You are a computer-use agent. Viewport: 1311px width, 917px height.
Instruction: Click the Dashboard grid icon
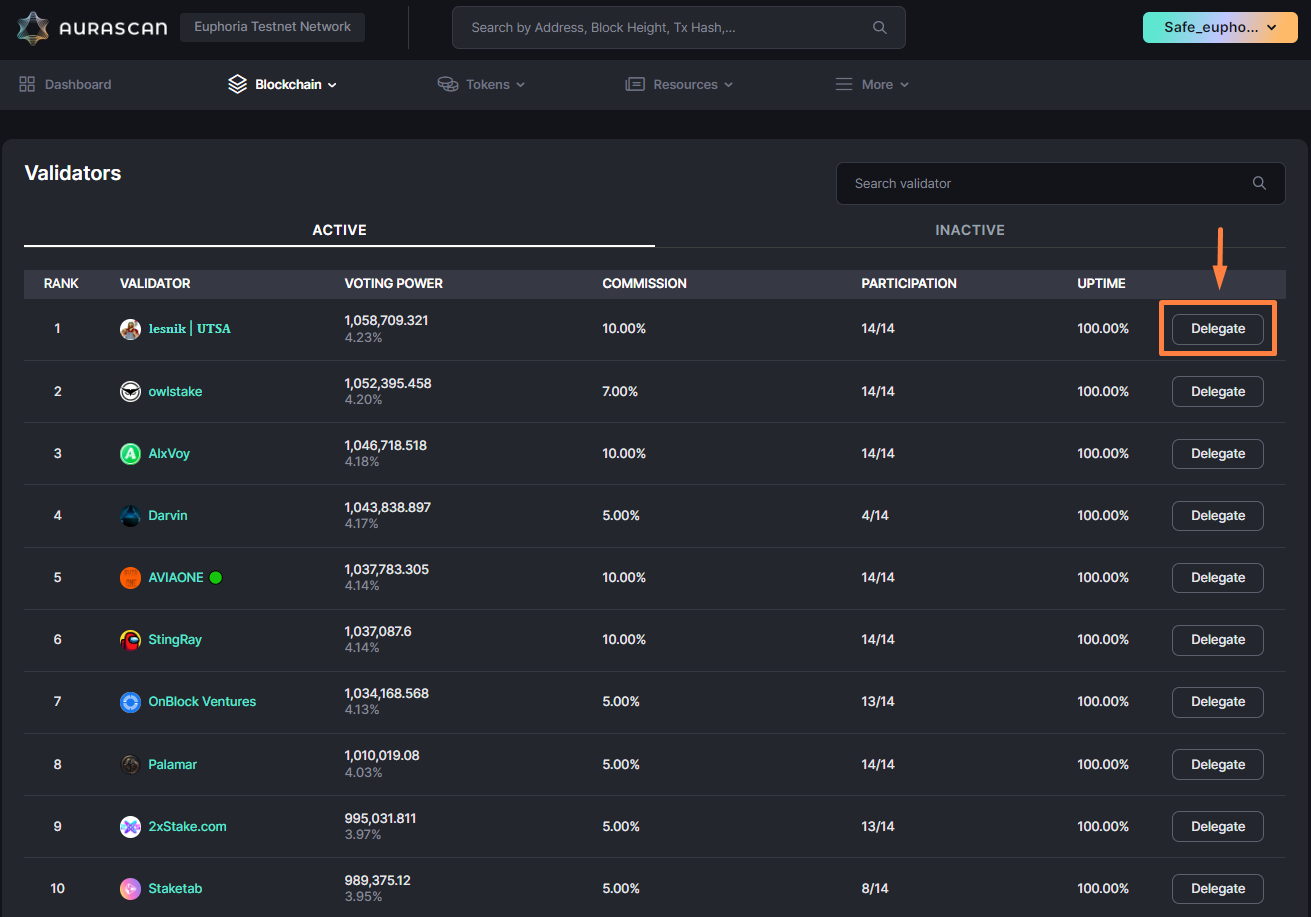tap(27, 85)
